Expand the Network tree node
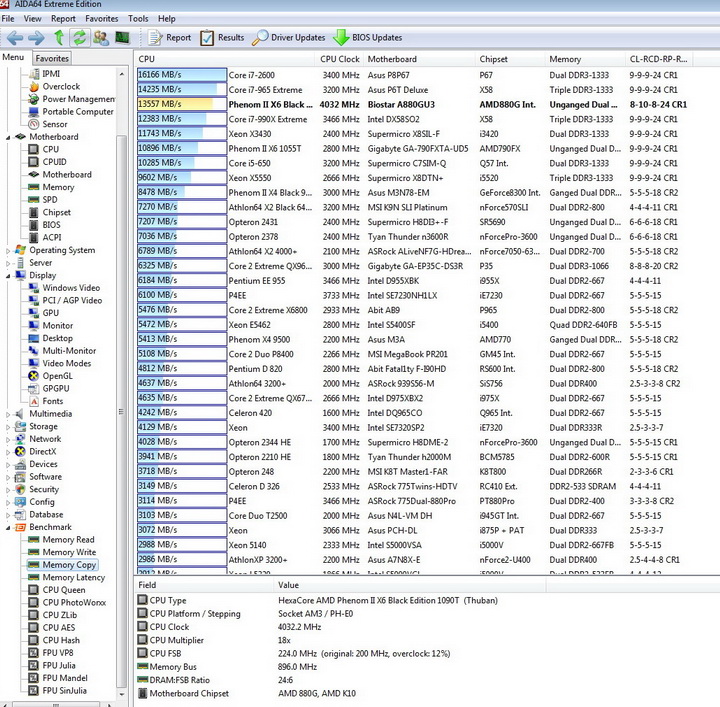Screen dimensions: 720x707 click(x=8, y=439)
